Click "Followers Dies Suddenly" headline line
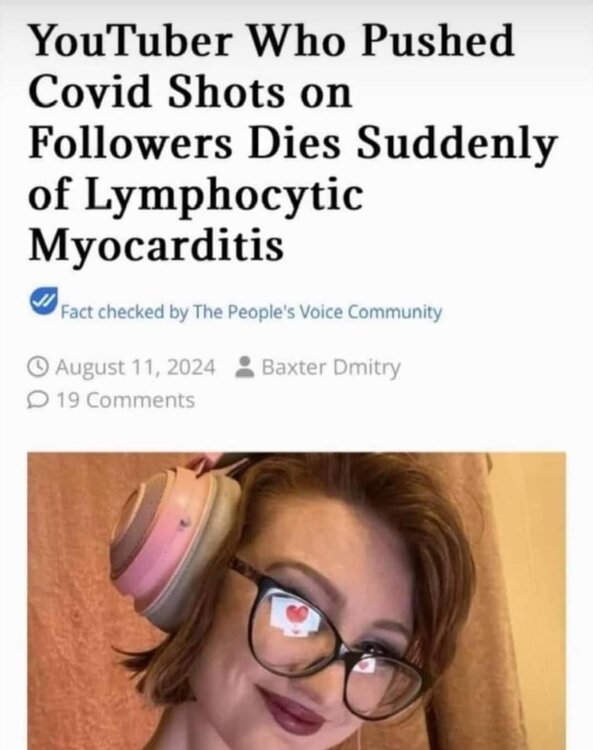 click(293, 143)
